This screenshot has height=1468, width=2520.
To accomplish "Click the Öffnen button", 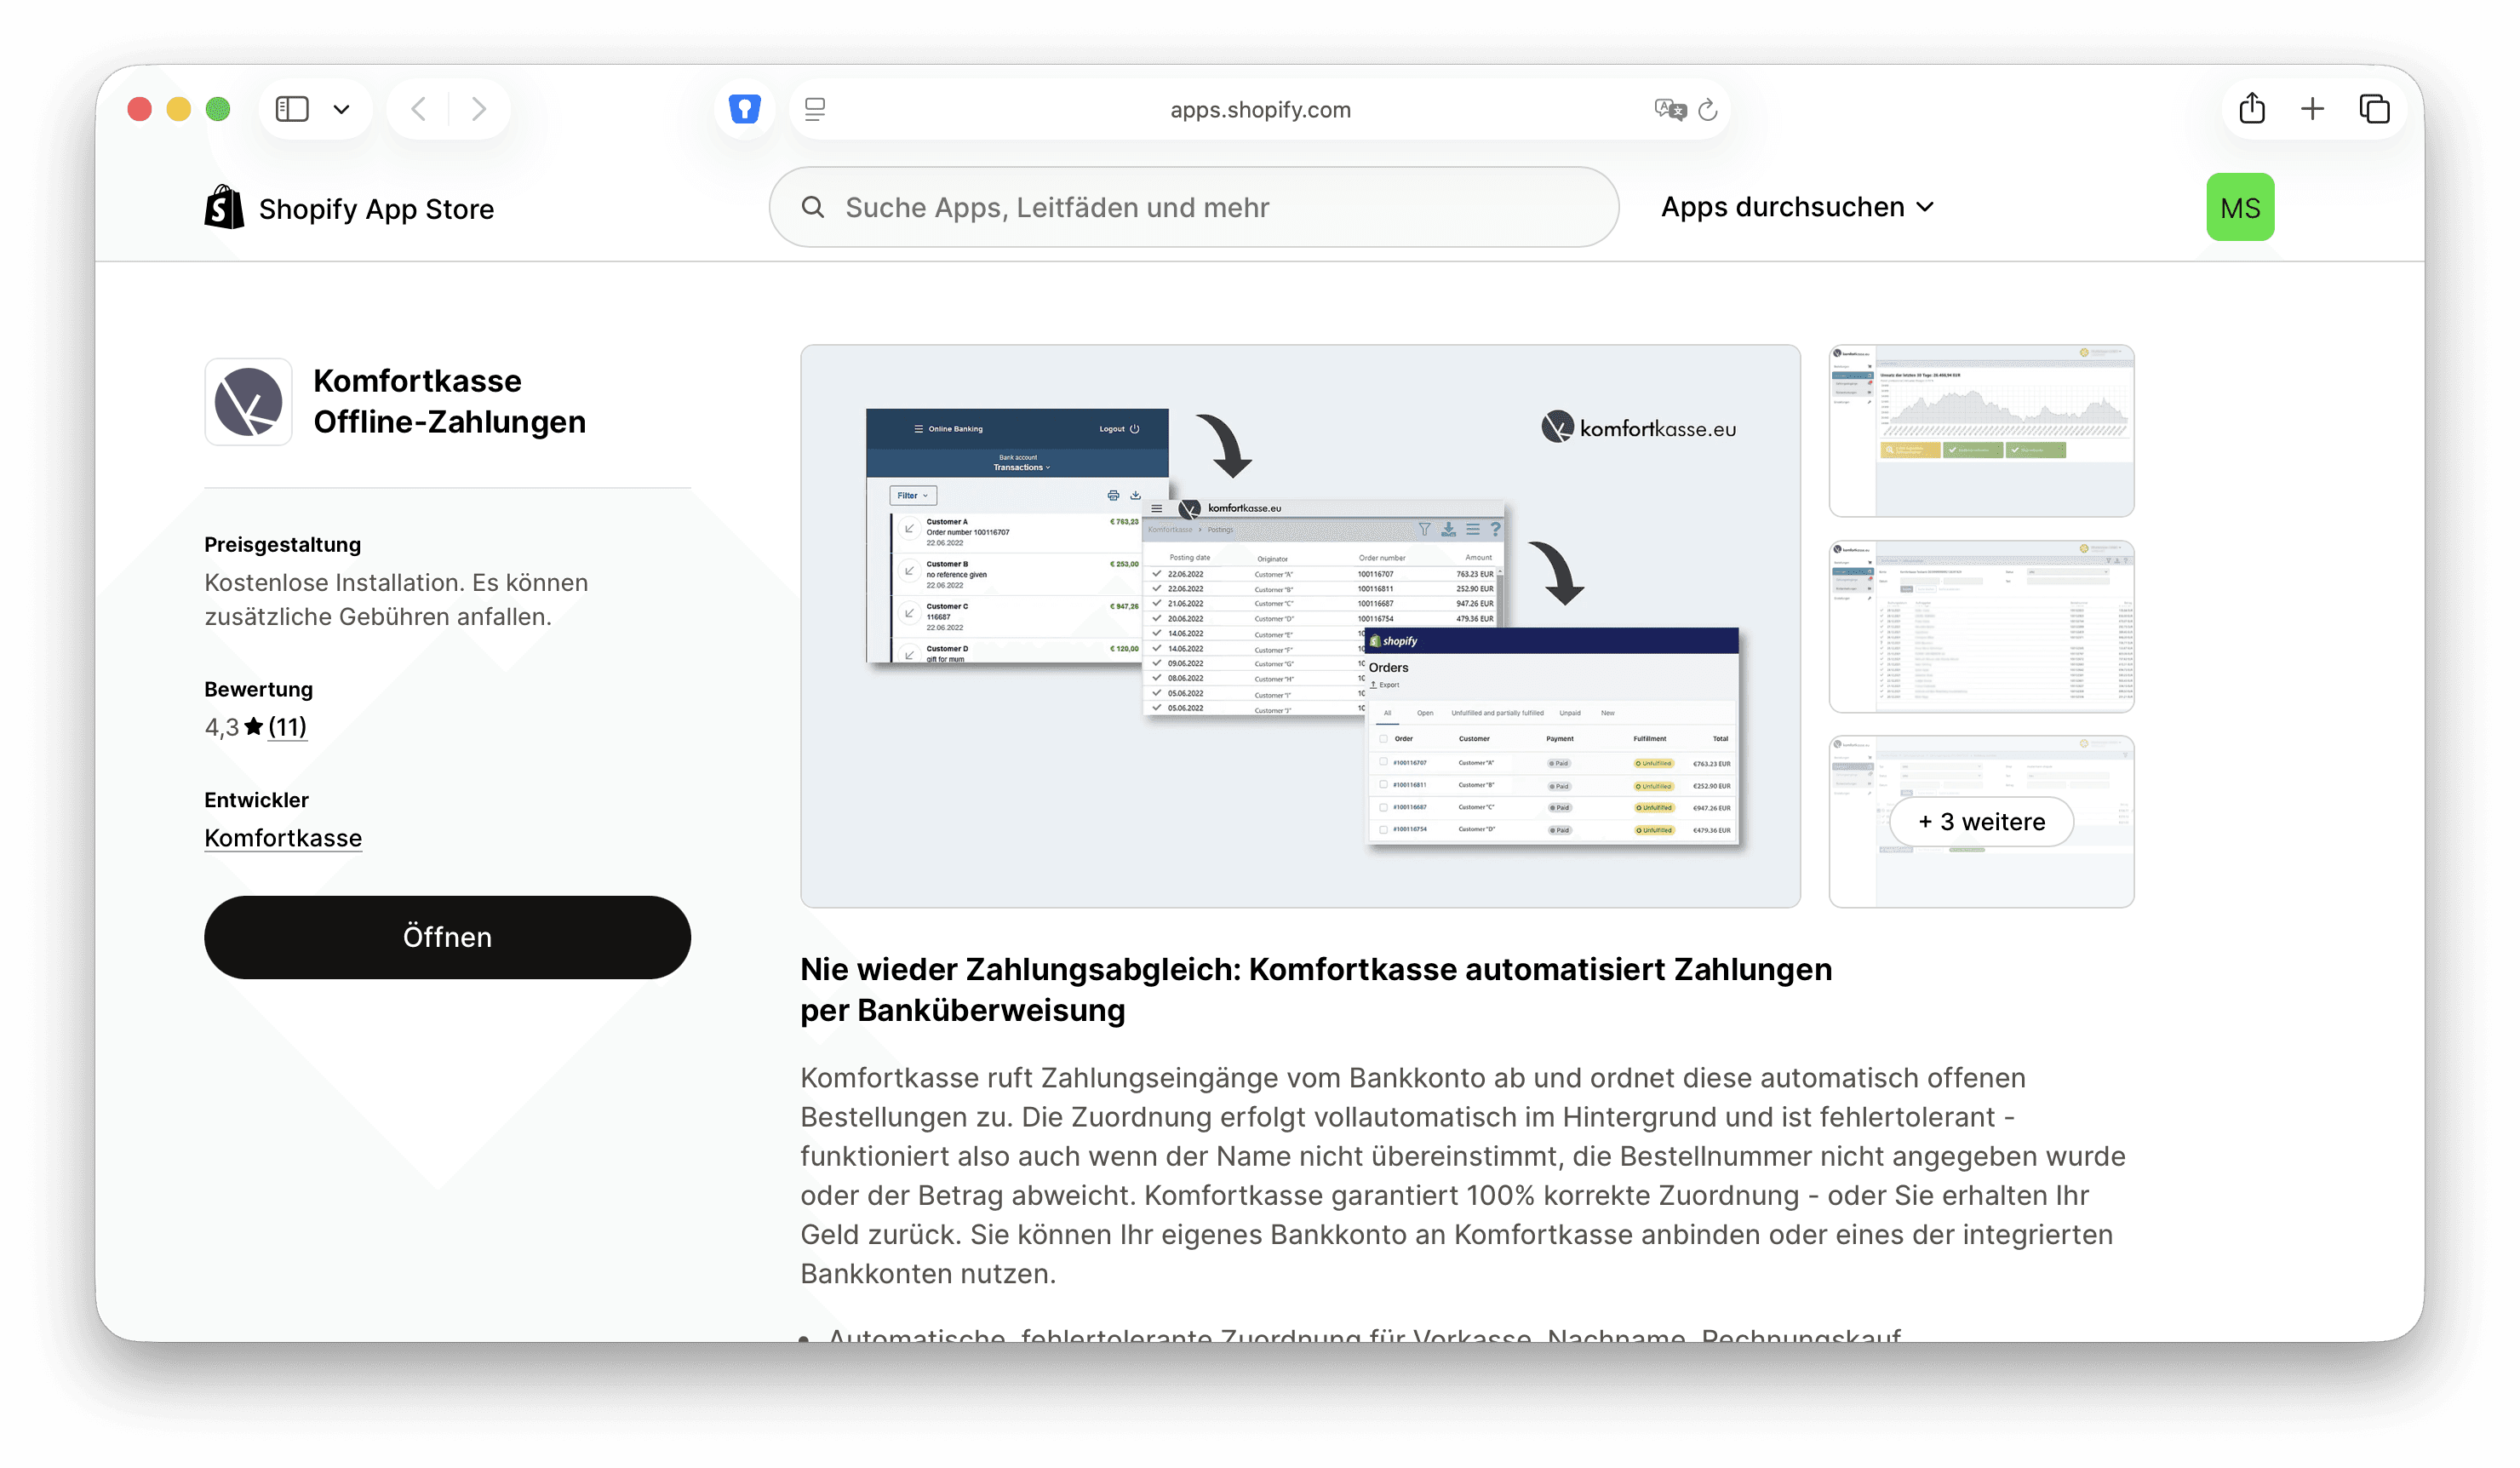I will (x=447, y=937).
